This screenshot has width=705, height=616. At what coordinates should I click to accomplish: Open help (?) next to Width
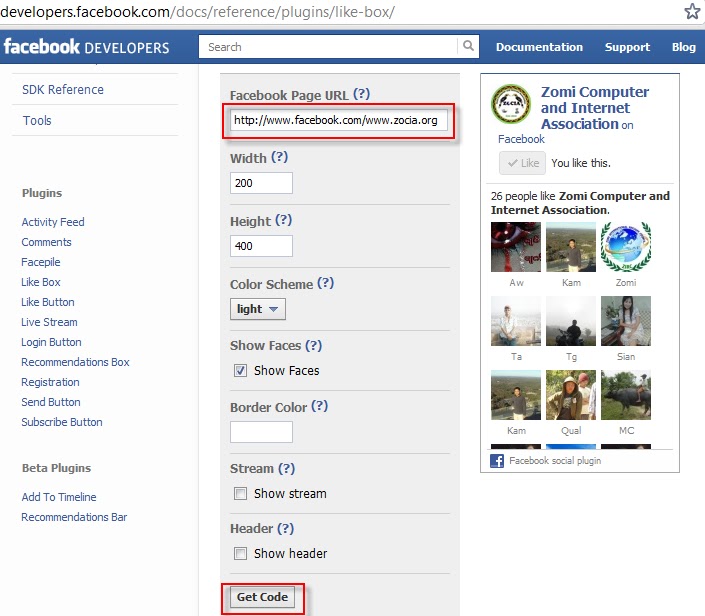pos(280,157)
